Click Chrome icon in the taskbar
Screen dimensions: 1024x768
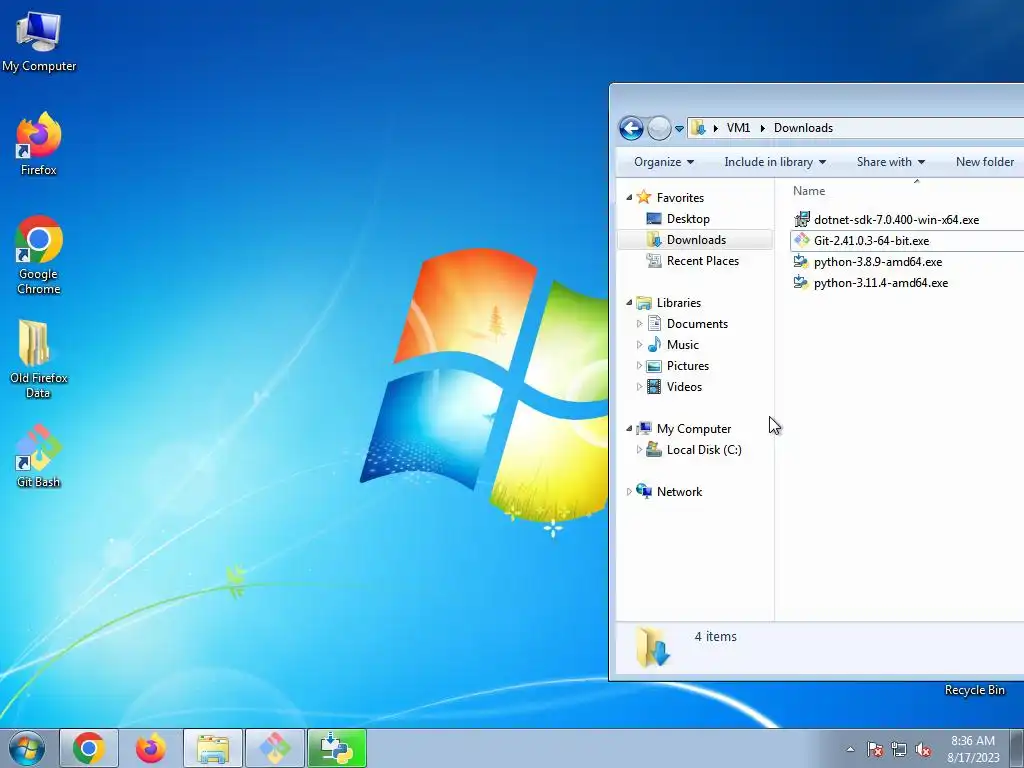click(x=89, y=748)
